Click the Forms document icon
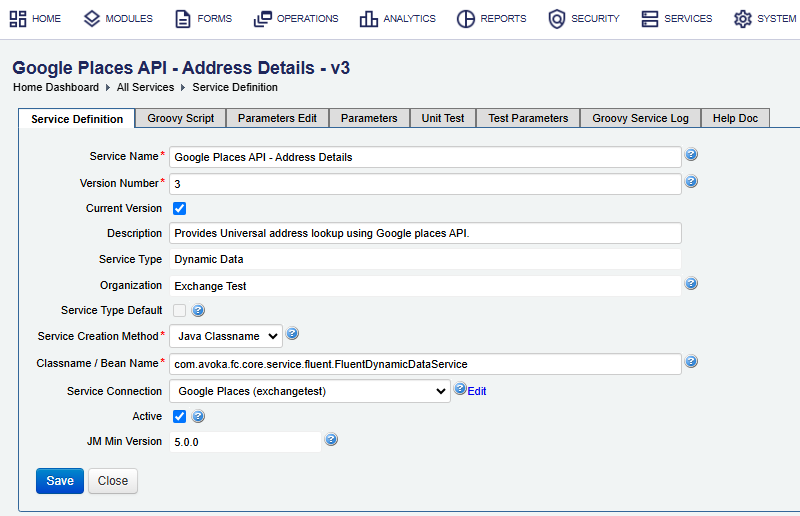Screen dimensions: 800x516 click(183, 19)
